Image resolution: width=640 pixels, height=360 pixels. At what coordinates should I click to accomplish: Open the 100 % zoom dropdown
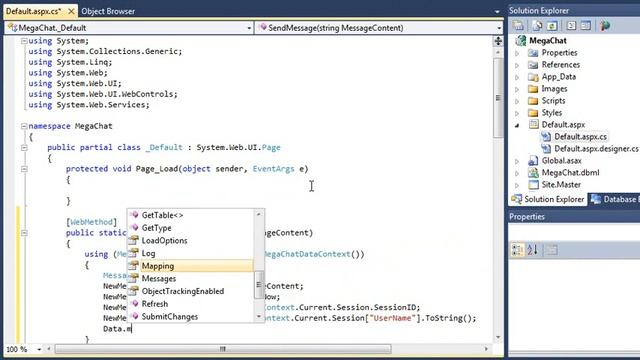coord(39,349)
